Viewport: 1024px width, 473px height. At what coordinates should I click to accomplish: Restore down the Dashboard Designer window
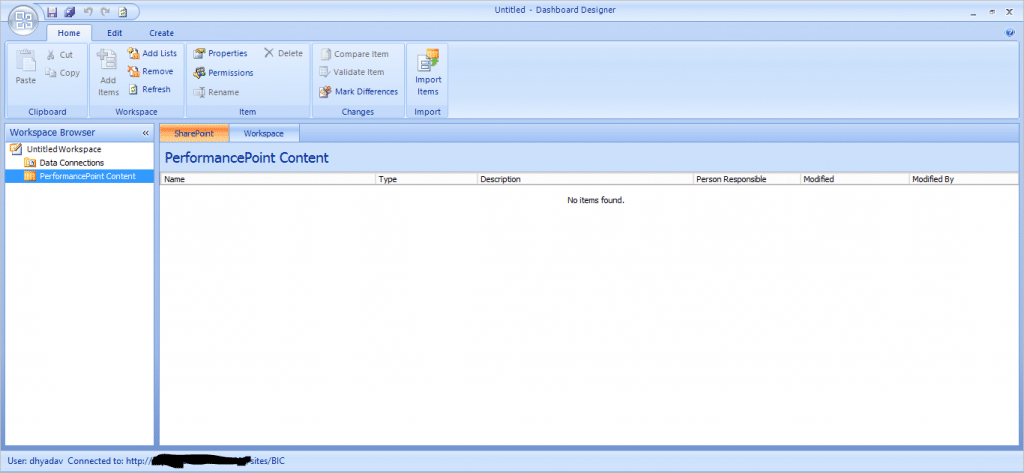[993, 12]
